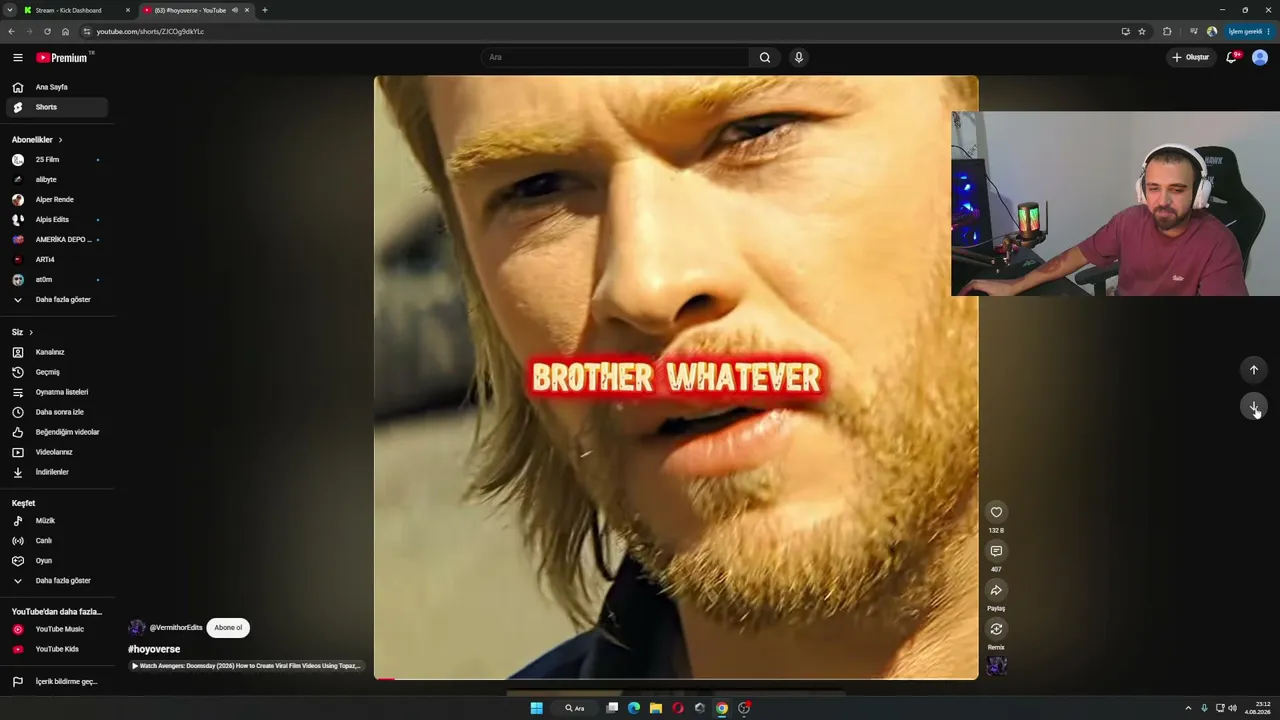Open the browser home page button
Image resolution: width=1280 pixels, height=720 pixels.
[66, 31]
